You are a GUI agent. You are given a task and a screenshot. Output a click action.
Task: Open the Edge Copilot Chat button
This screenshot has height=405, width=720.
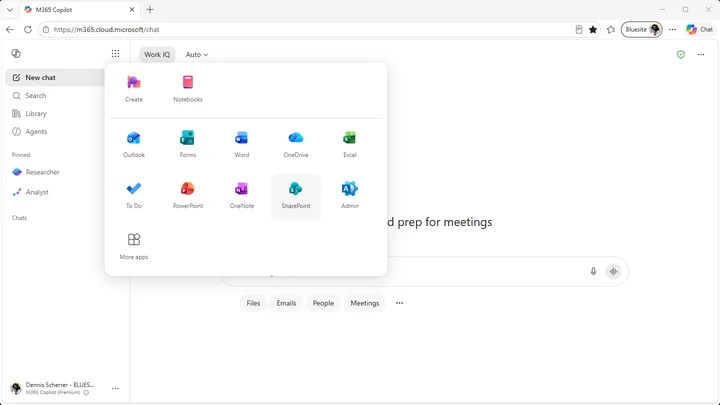click(x=700, y=29)
